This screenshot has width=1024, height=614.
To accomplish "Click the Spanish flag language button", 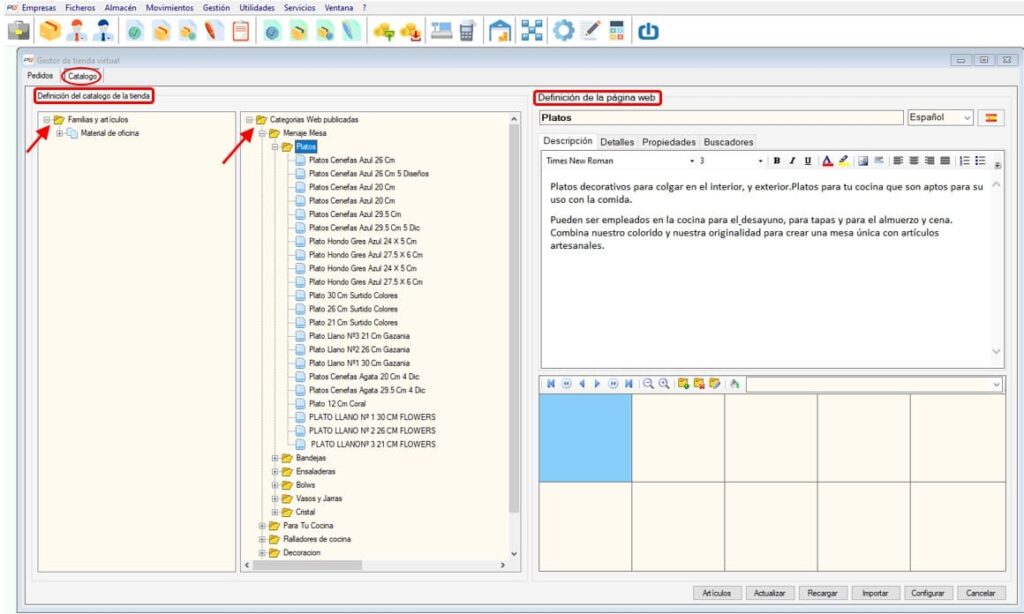I will pyautogui.click(x=991, y=118).
